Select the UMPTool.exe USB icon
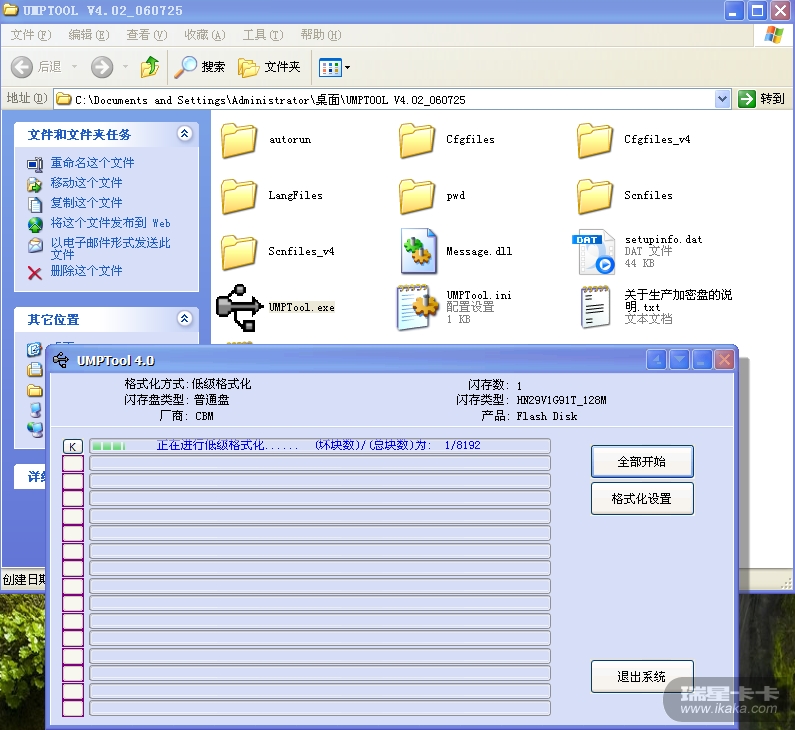Image resolution: width=795 pixels, height=730 pixels. point(239,308)
